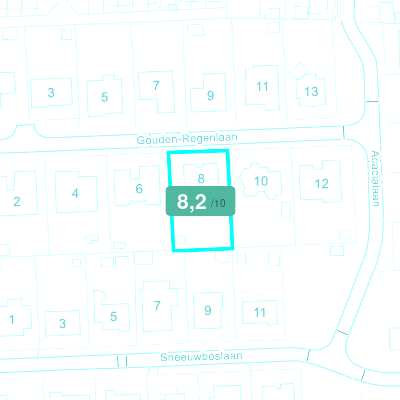The image size is (400, 400).
Task: Click house number 13 in top row
Action: (x=311, y=91)
